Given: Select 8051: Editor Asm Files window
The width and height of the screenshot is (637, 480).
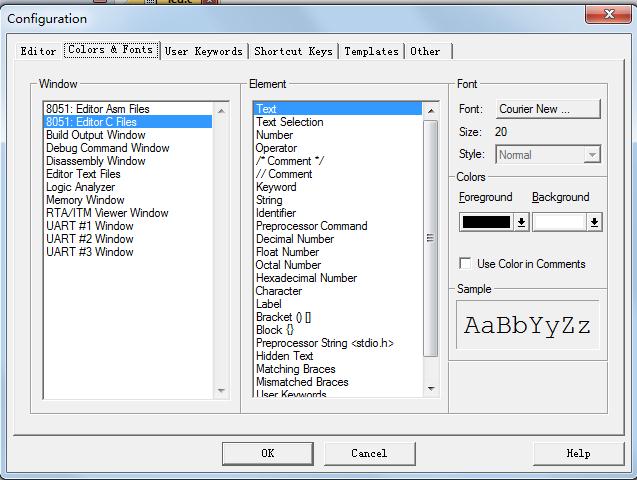Looking at the screenshot, I should [97, 109].
